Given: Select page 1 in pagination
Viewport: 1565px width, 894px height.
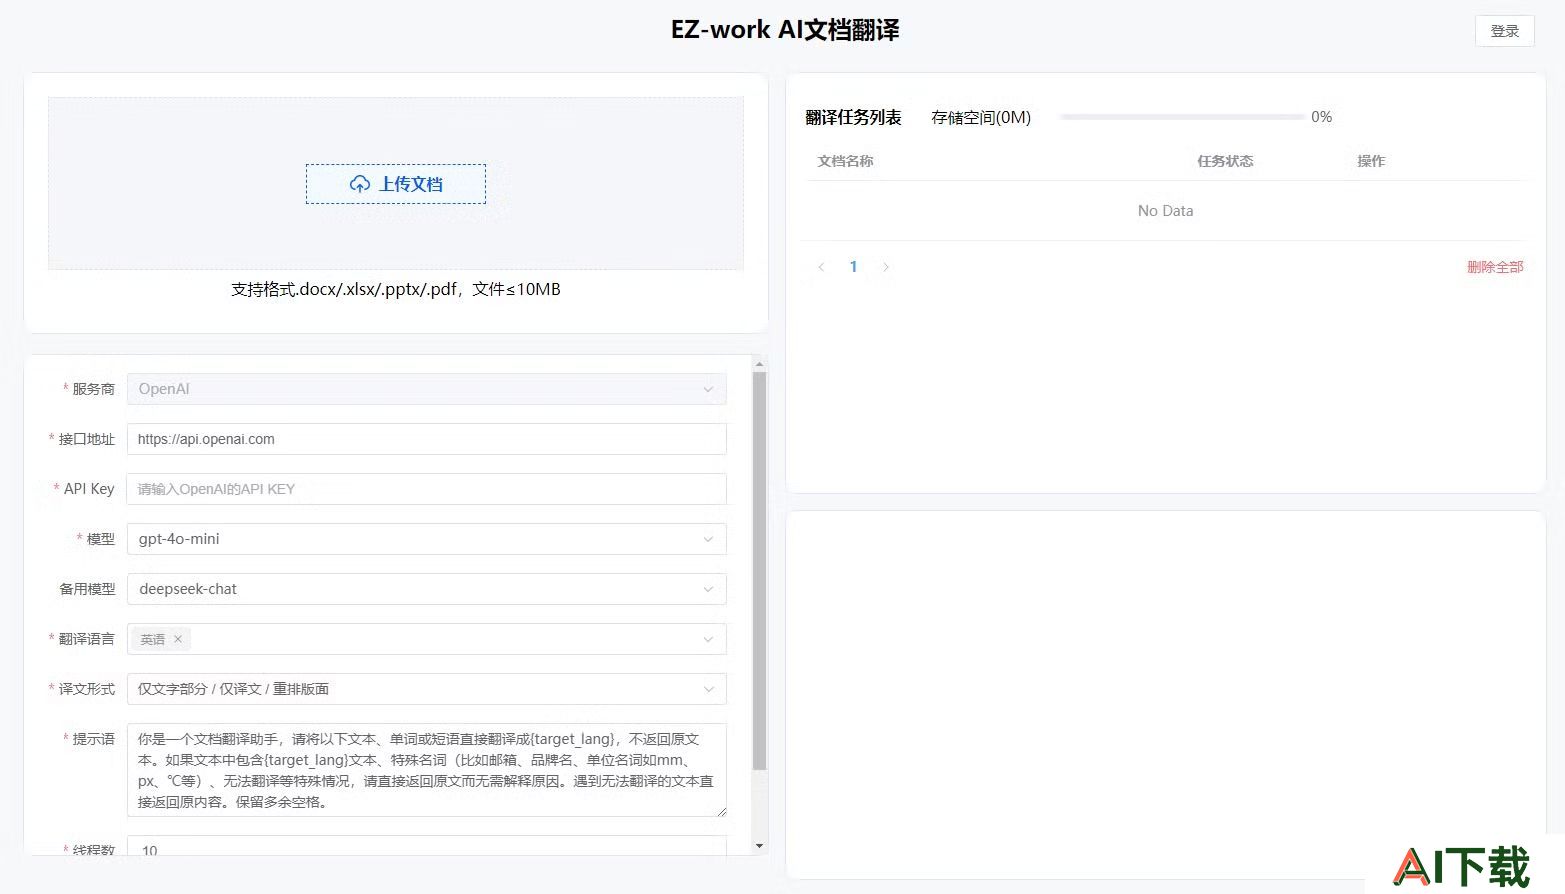Looking at the screenshot, I should pos(853,267).
